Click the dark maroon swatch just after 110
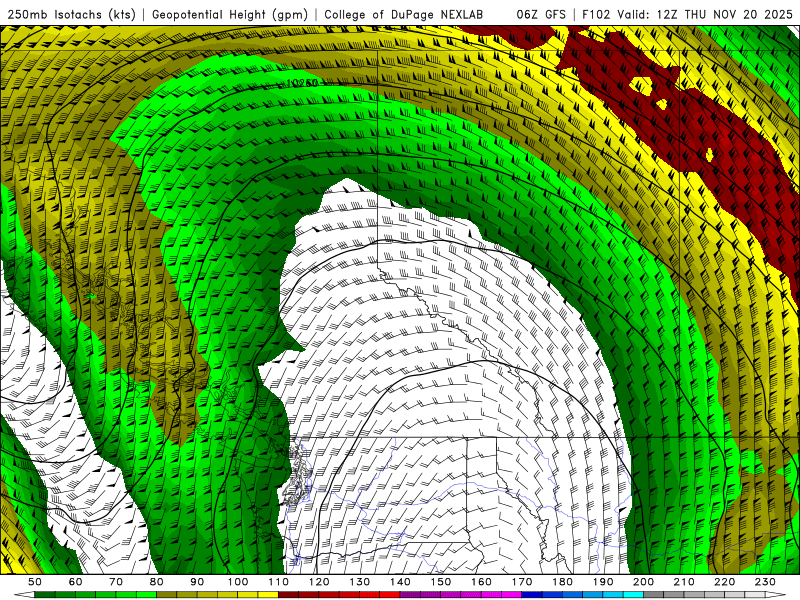 [x=289, y=595]
